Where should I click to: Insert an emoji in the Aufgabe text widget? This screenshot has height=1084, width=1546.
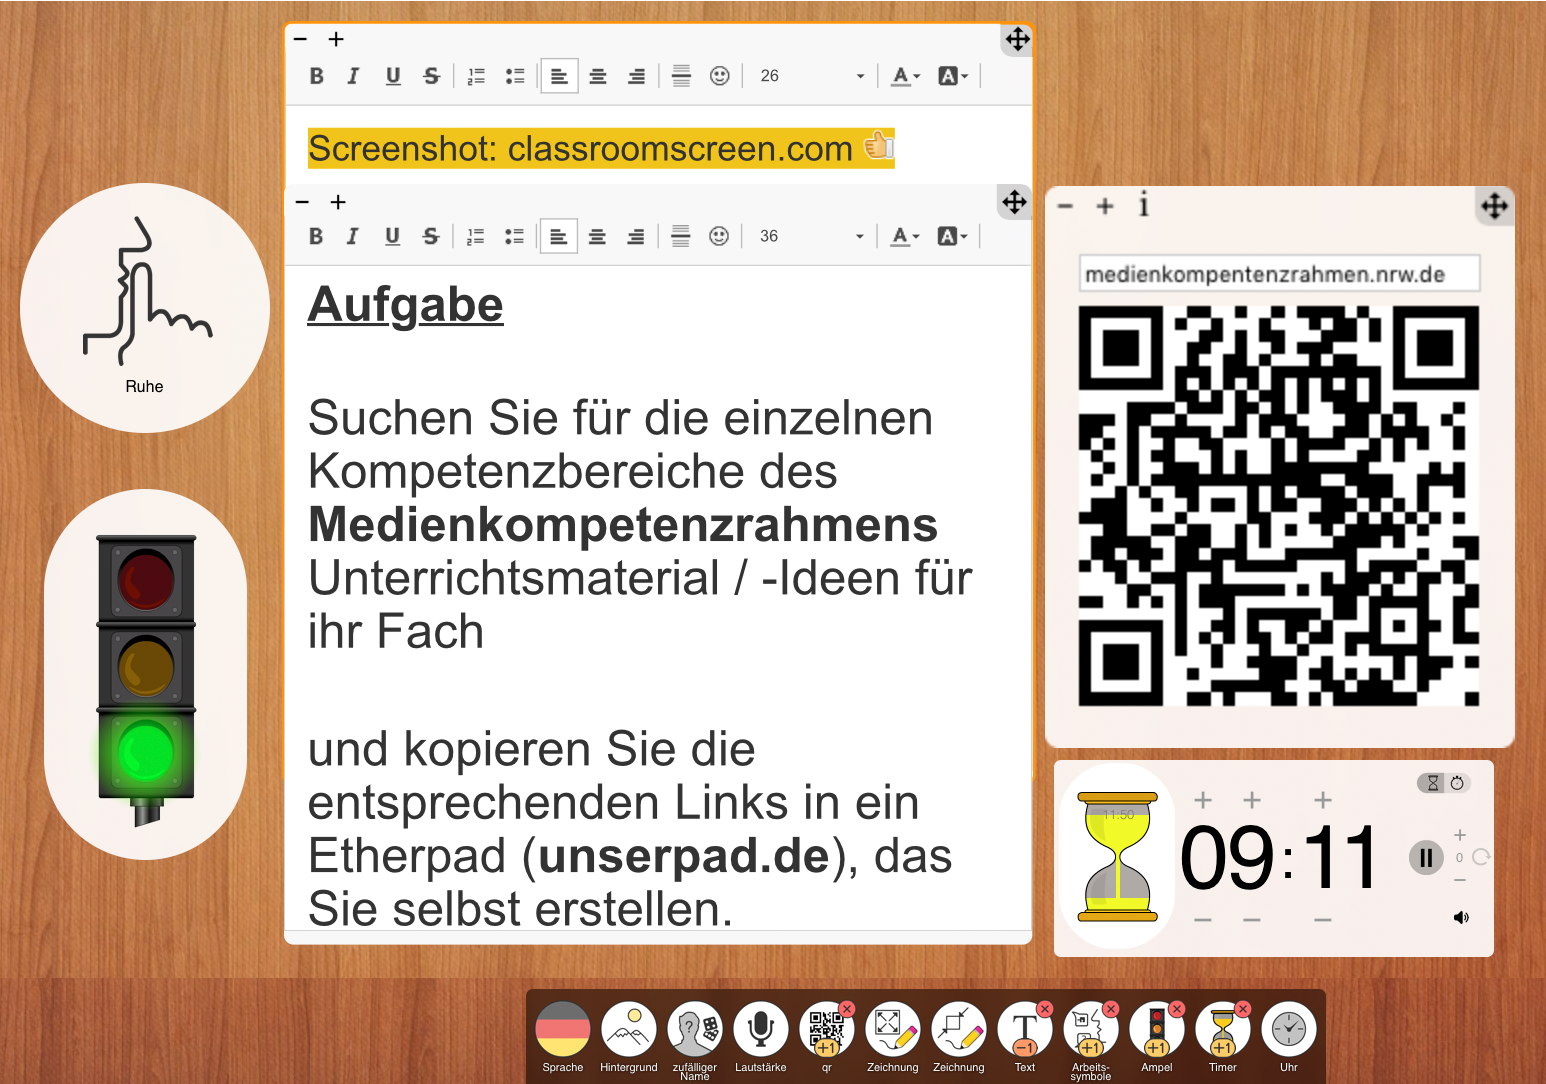[718, 236]
